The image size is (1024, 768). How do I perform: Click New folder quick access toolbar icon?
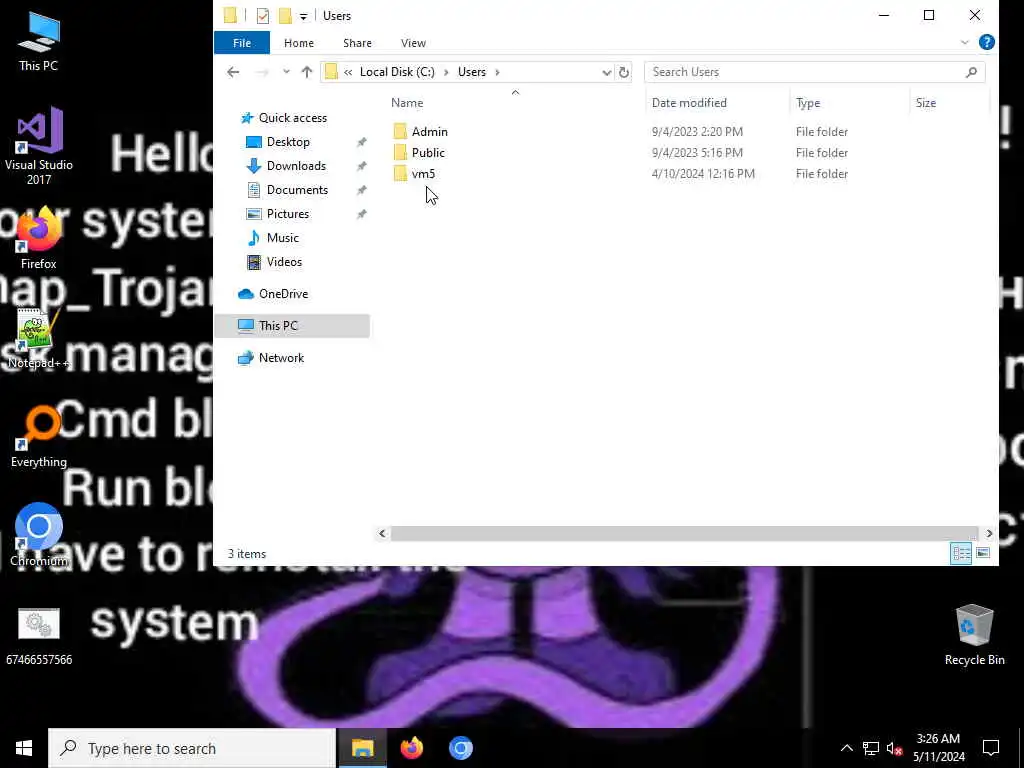pos(285,16)
